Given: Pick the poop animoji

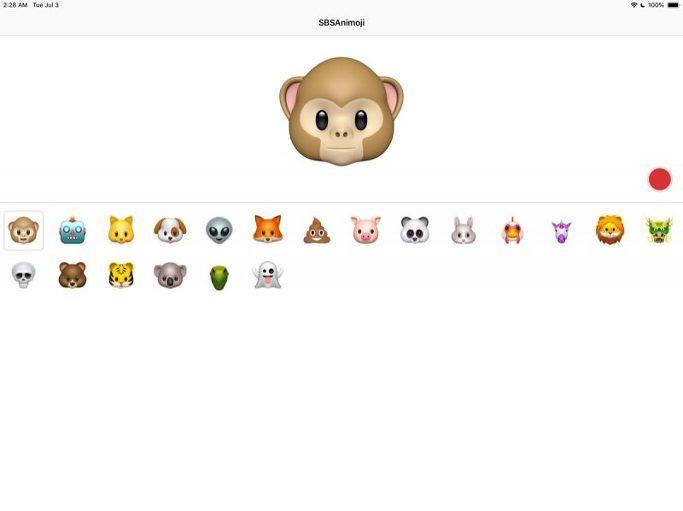Looking at the screenshot, I should [317, 230].
